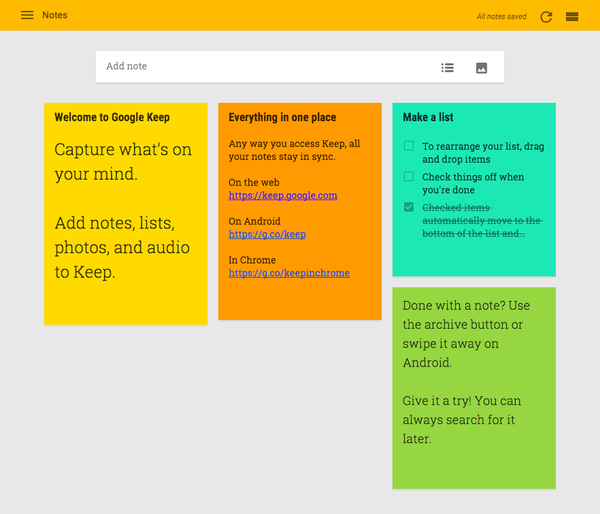Click 'Capture what's on your mind.' text

(x=123, y=162)
